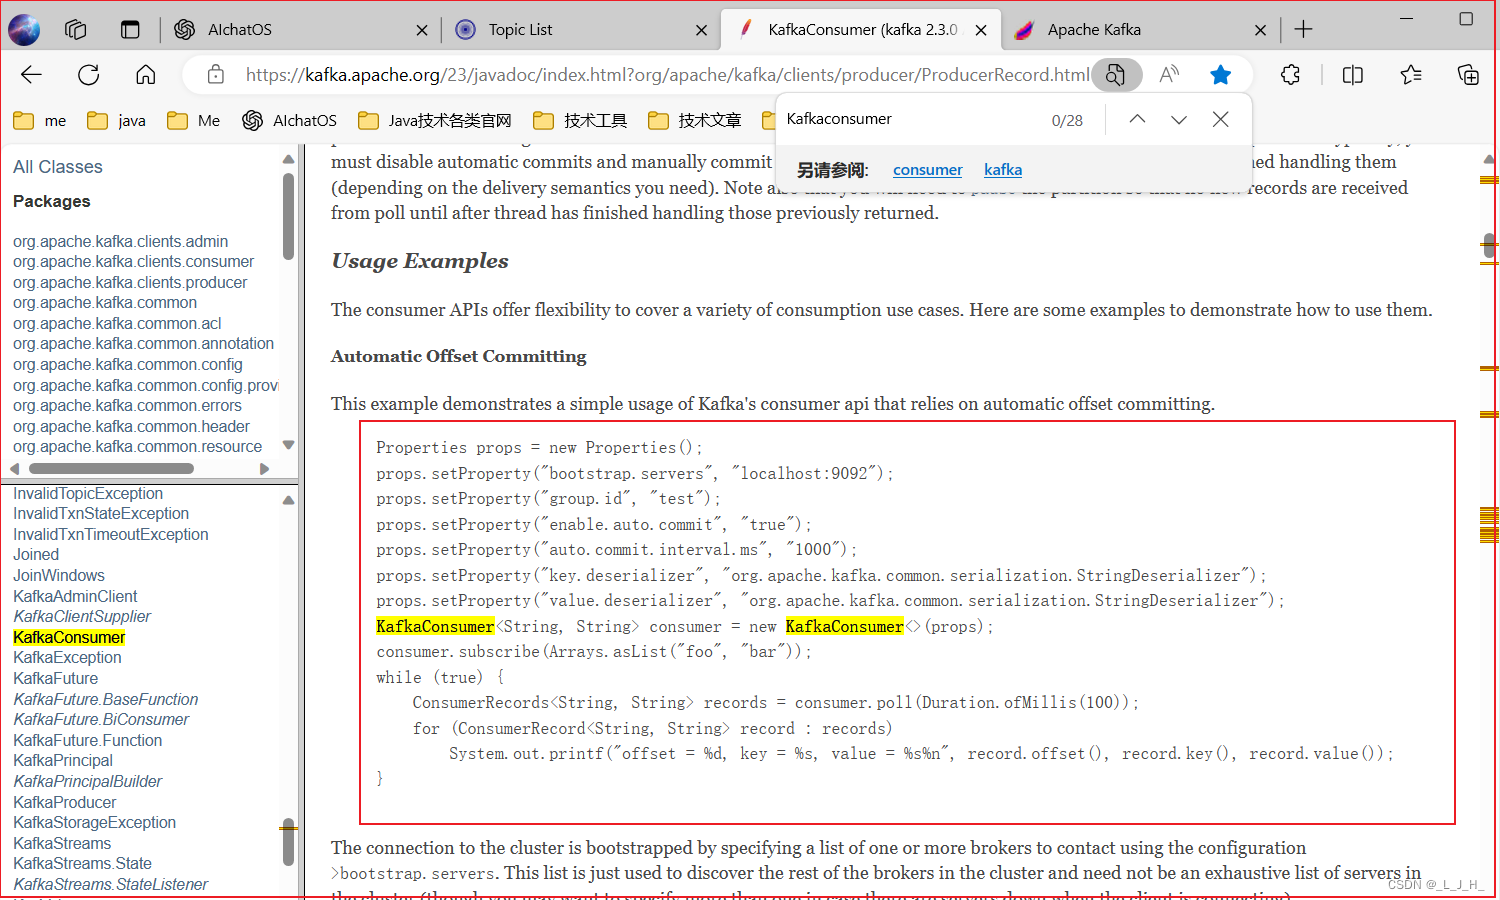Switch to the Topic List tab
The image size is (1500, 900).
pyautogui.click(x=580, y=30)
